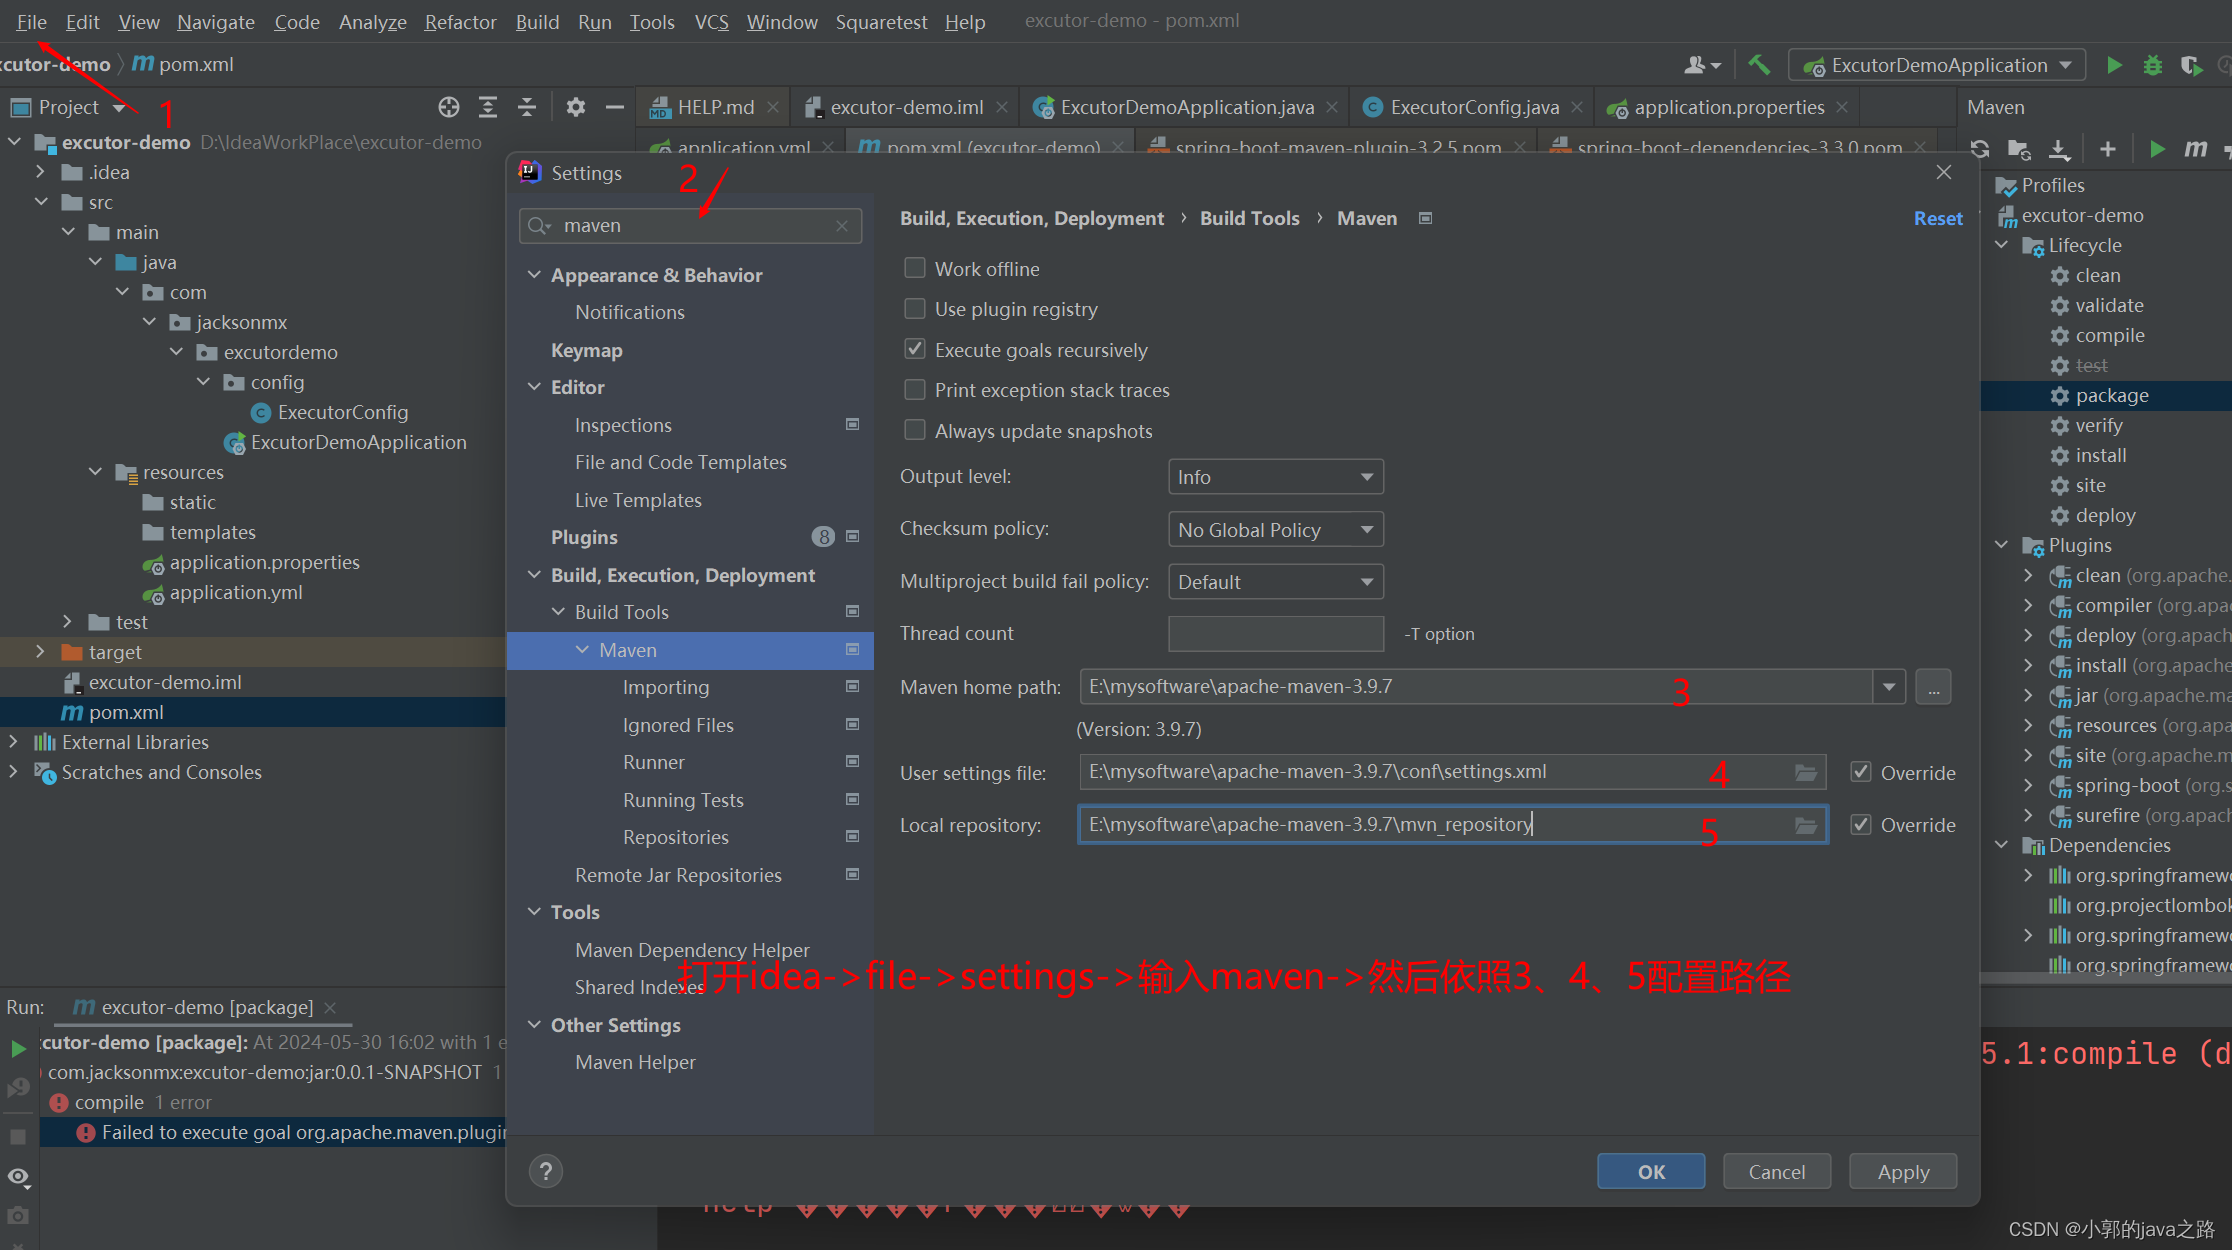Click the Build hammer icon
The height and width of the screenshot is (1250, 2232).
(x=1759, y=65)
